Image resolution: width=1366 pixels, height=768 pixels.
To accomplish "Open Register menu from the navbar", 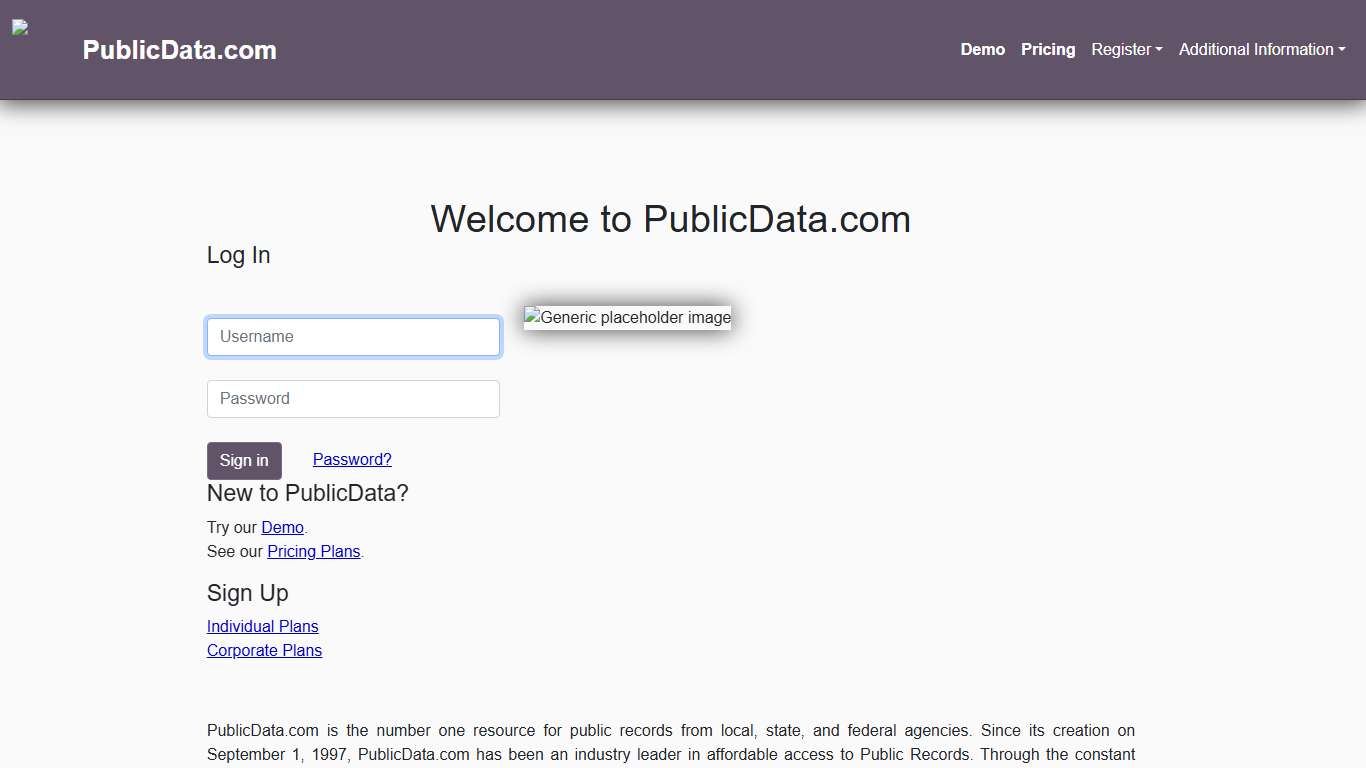I will coord(1126,49).
